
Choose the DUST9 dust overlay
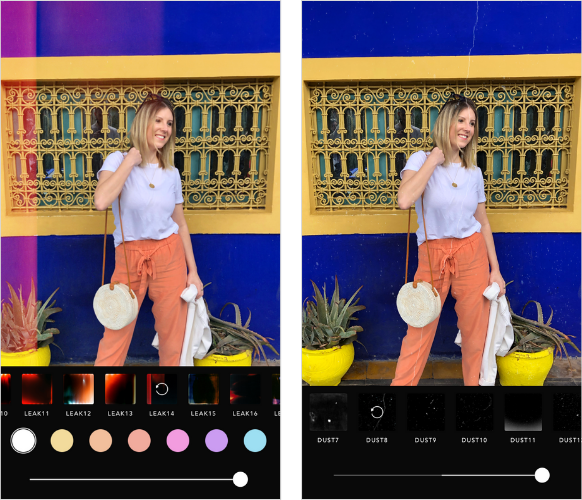point(425,412)
